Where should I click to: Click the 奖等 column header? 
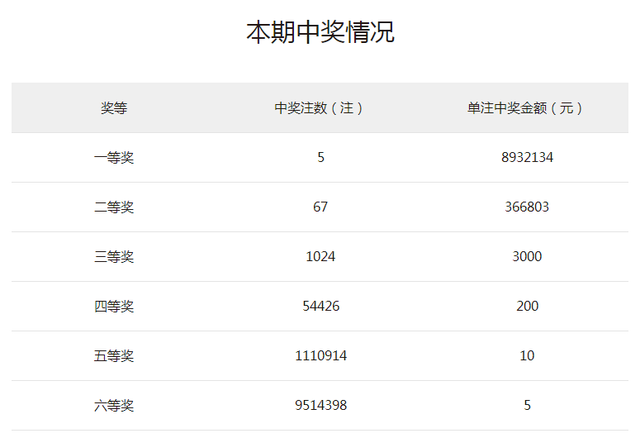(x=114, y=108)
